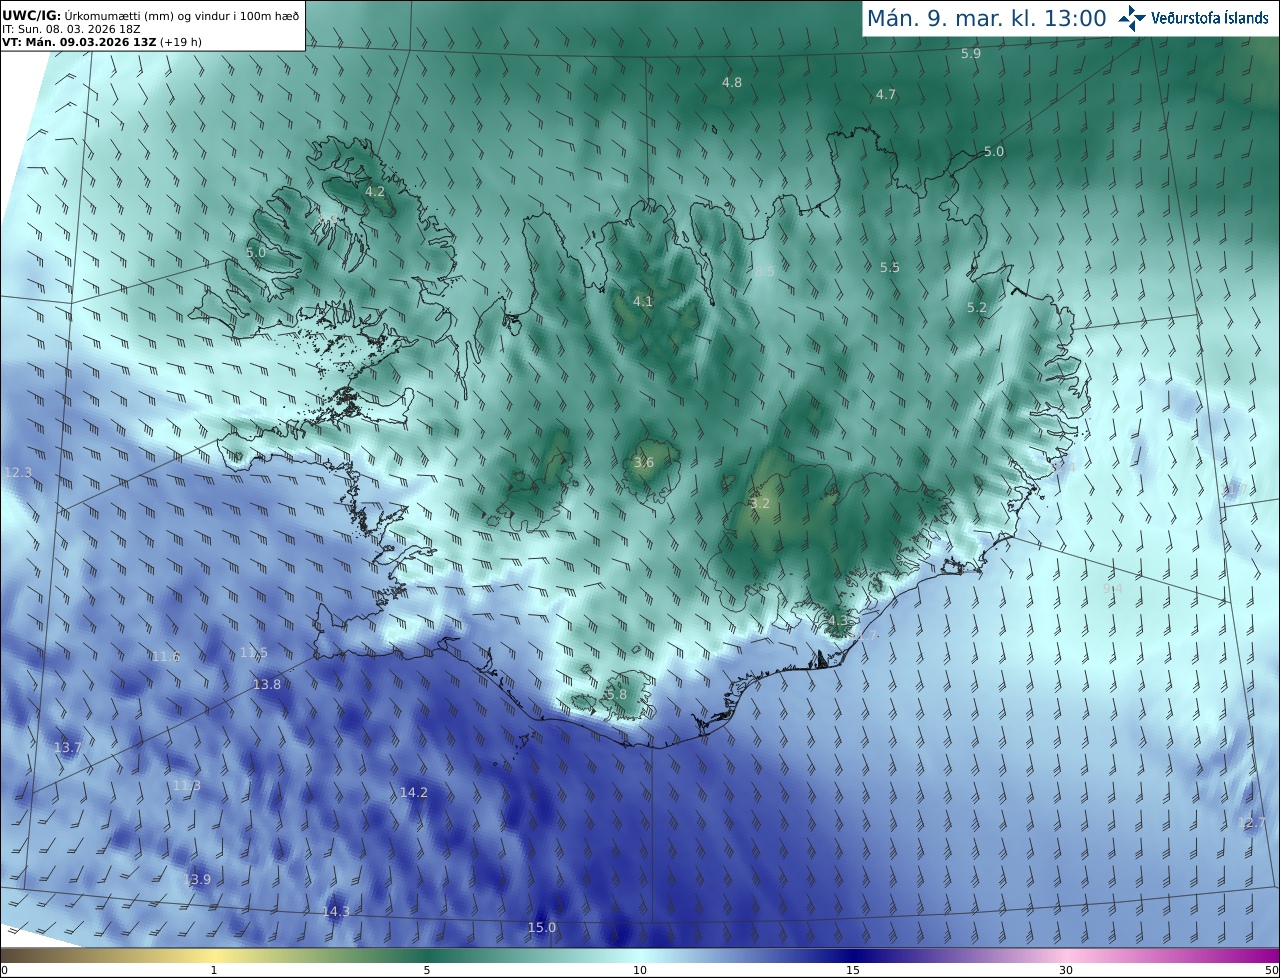This screenshot has height=978, width=1280.
Task: Pick the yellow colorbar segment near 1 mm
Action: click(214, 955)
